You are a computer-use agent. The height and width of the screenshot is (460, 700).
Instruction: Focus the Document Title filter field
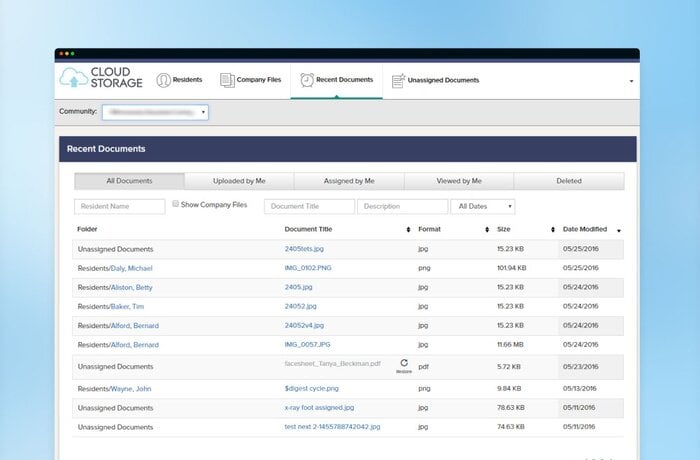point(309,206)
